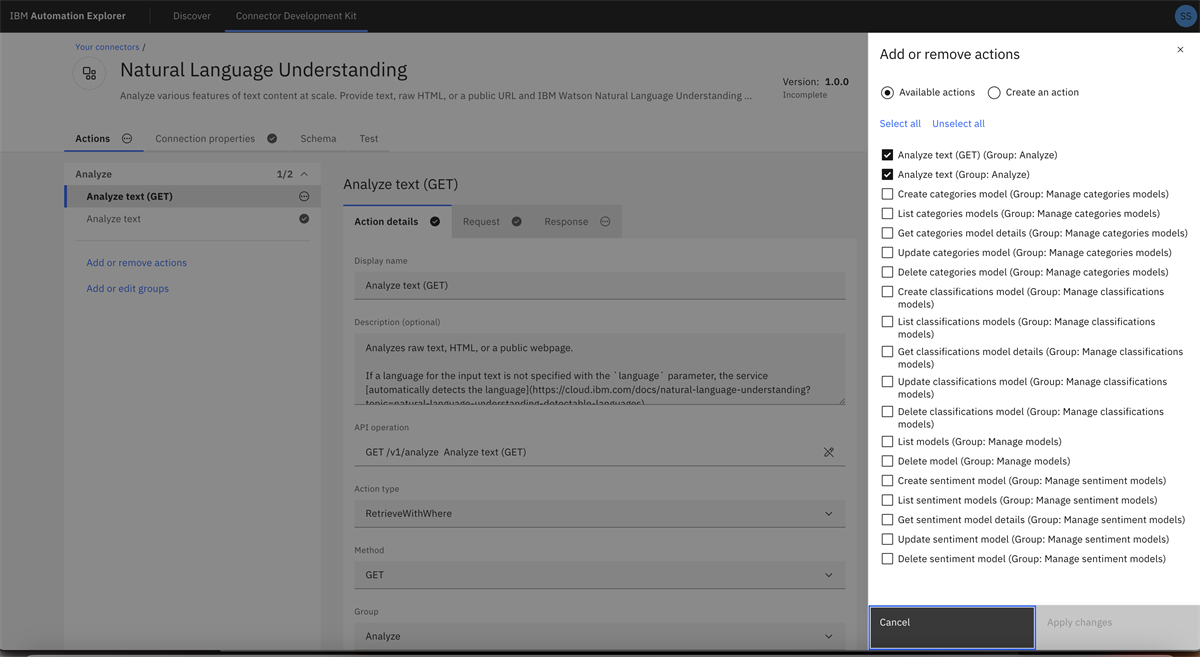Select Analyze text (GET) in action list

(193, 197)
